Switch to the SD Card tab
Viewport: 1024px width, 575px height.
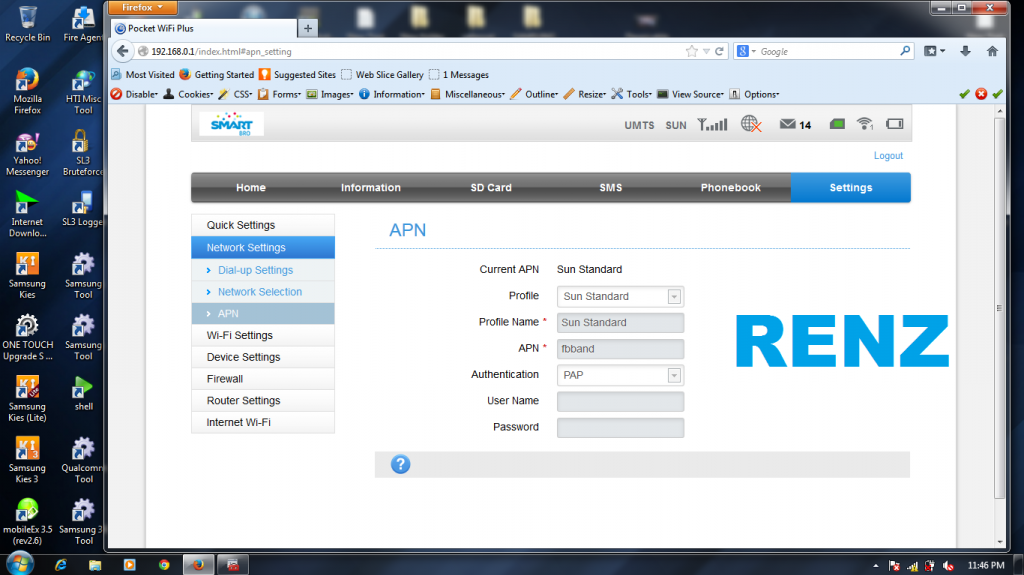[491, 188]
